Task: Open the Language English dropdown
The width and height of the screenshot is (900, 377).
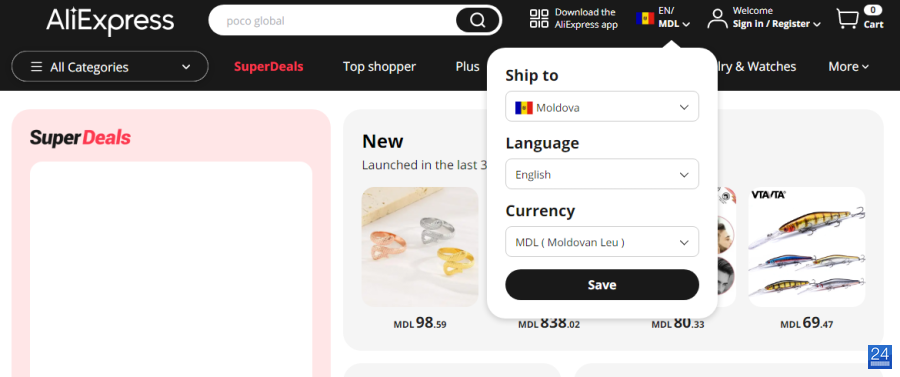Action: (x=602, y=174)
